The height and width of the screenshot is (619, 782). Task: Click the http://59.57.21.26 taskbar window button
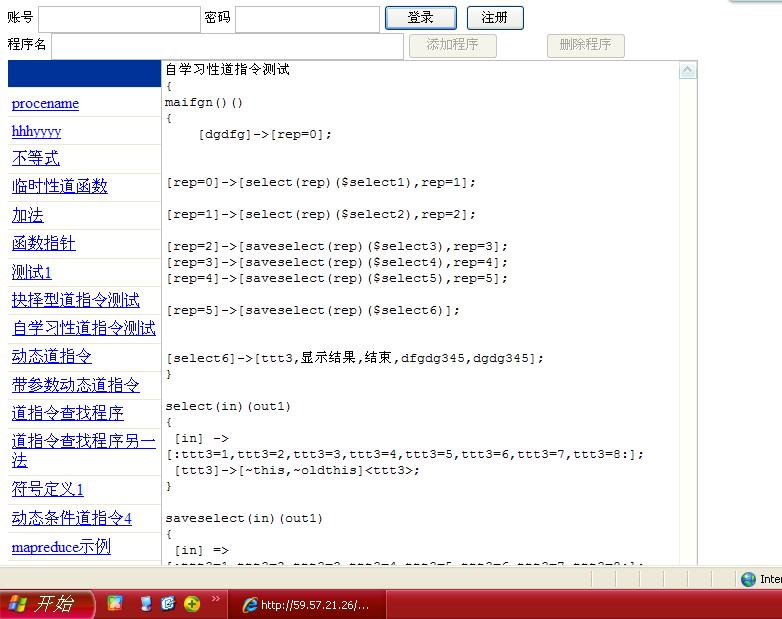(307, 605)
